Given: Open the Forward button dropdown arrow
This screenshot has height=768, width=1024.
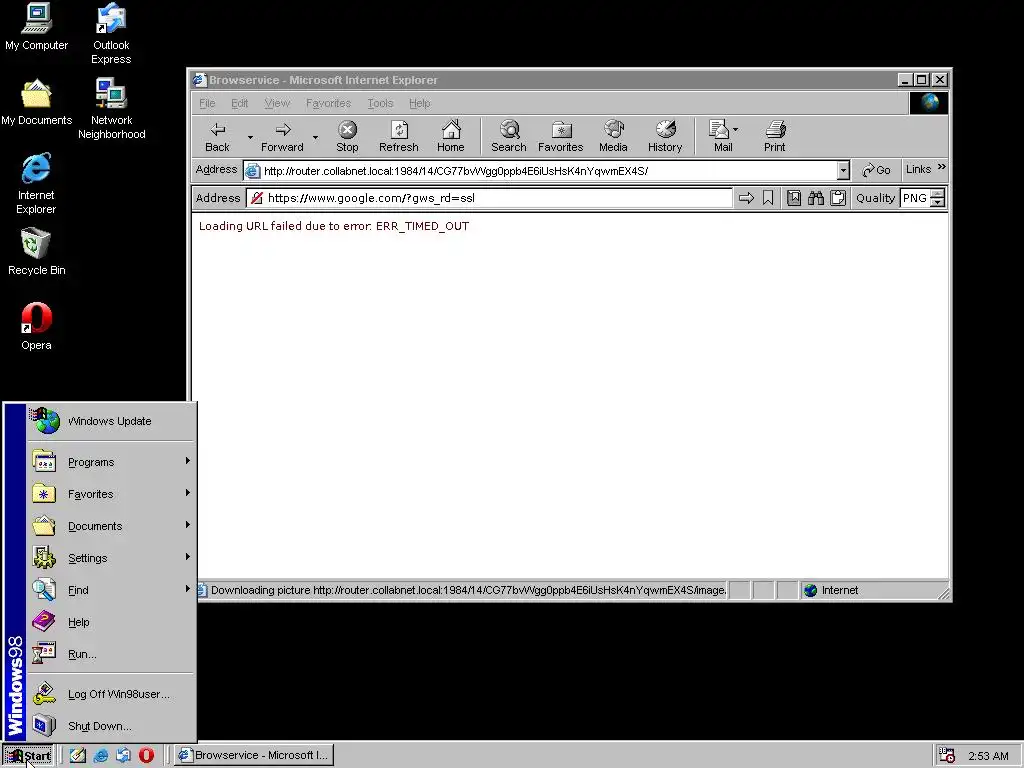Looking at the screenshot, I should coord(315,137).
